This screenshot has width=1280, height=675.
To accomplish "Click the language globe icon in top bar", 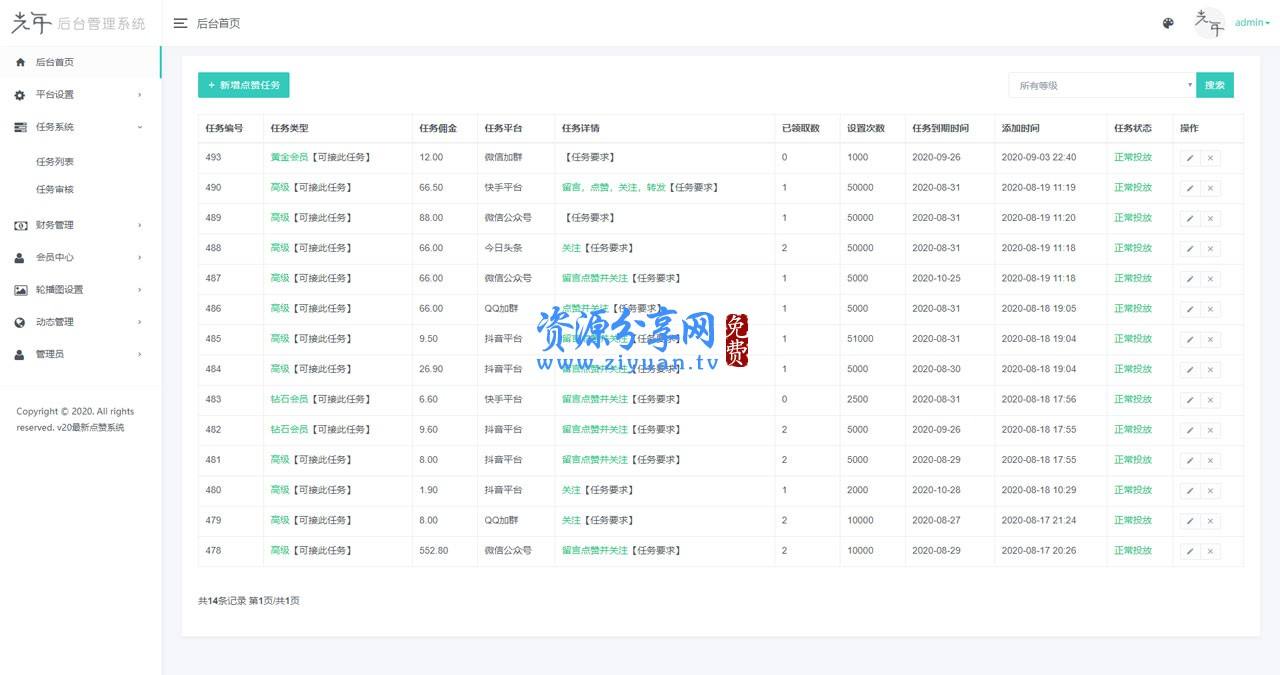I will [x=1168, y=23].
